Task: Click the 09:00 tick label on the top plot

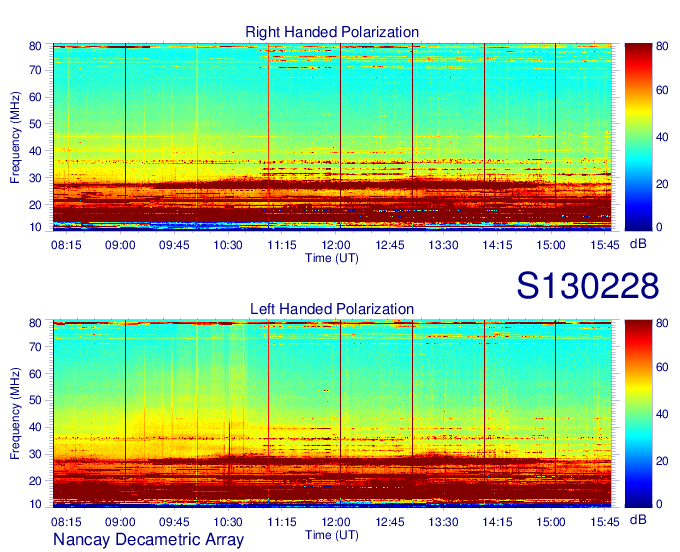Action: pyautogui.click(x=120, y=245)
